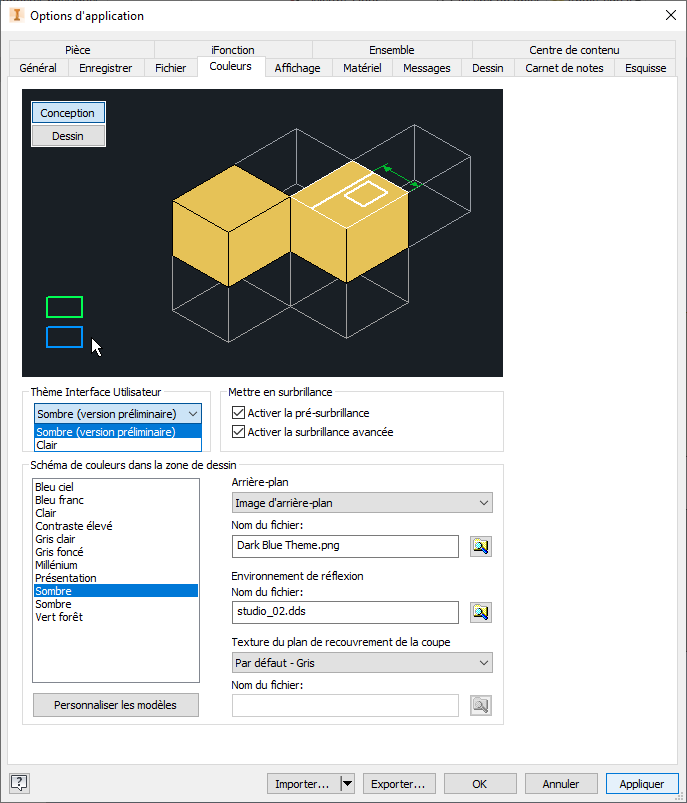Image resolution: width=687 pixels, height=803 pixels.
Task: Toggle Activer la surbrillance avancée checkbox
Action: 238,432
